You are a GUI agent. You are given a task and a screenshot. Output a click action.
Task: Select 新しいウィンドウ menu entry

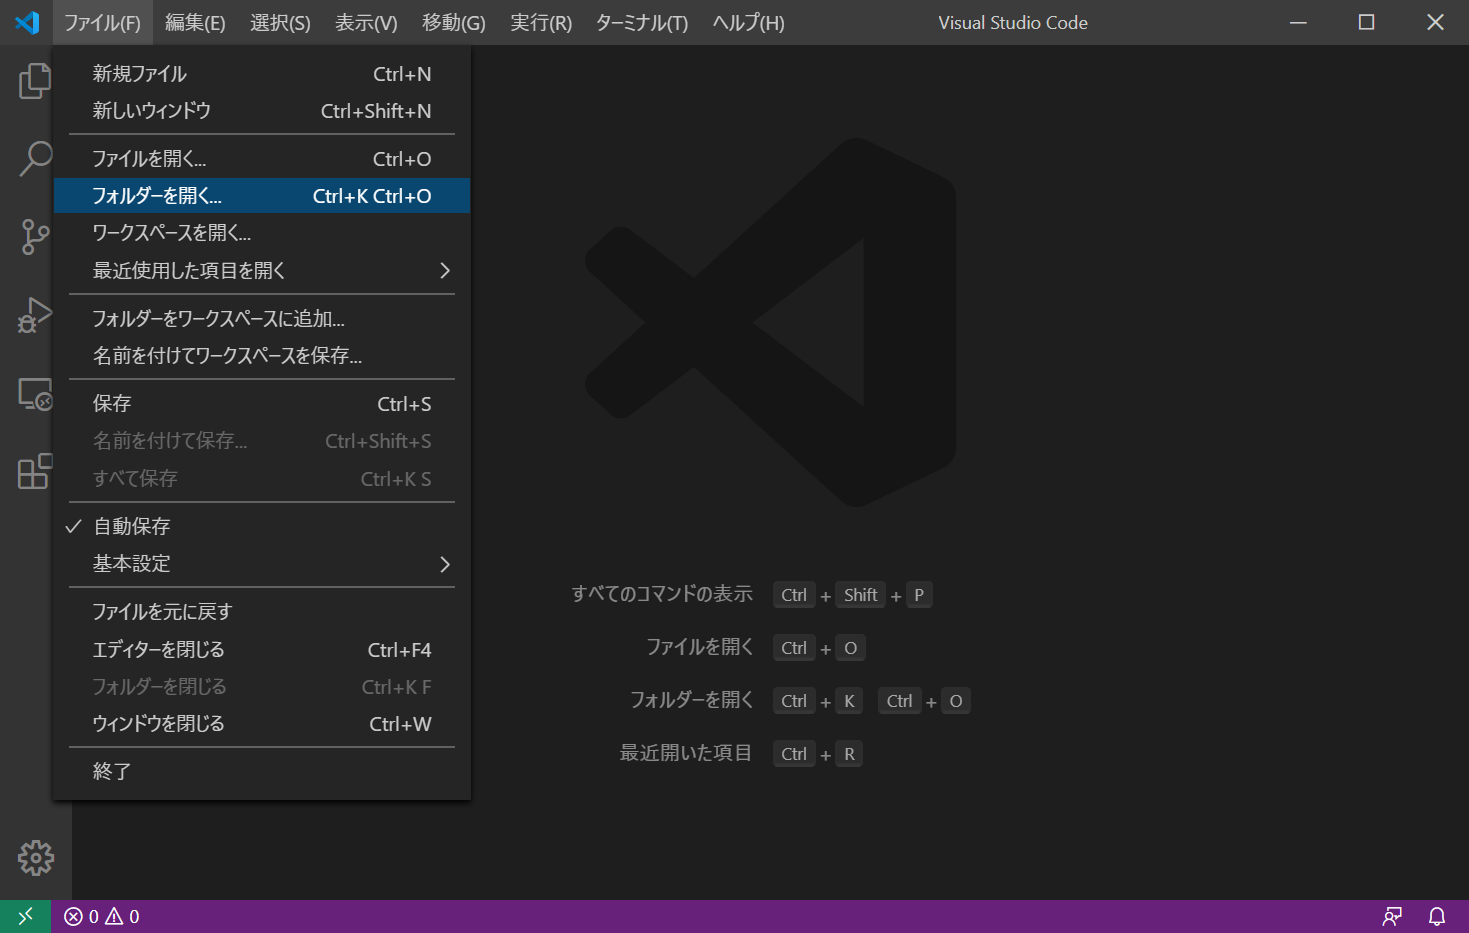point(261,111)
